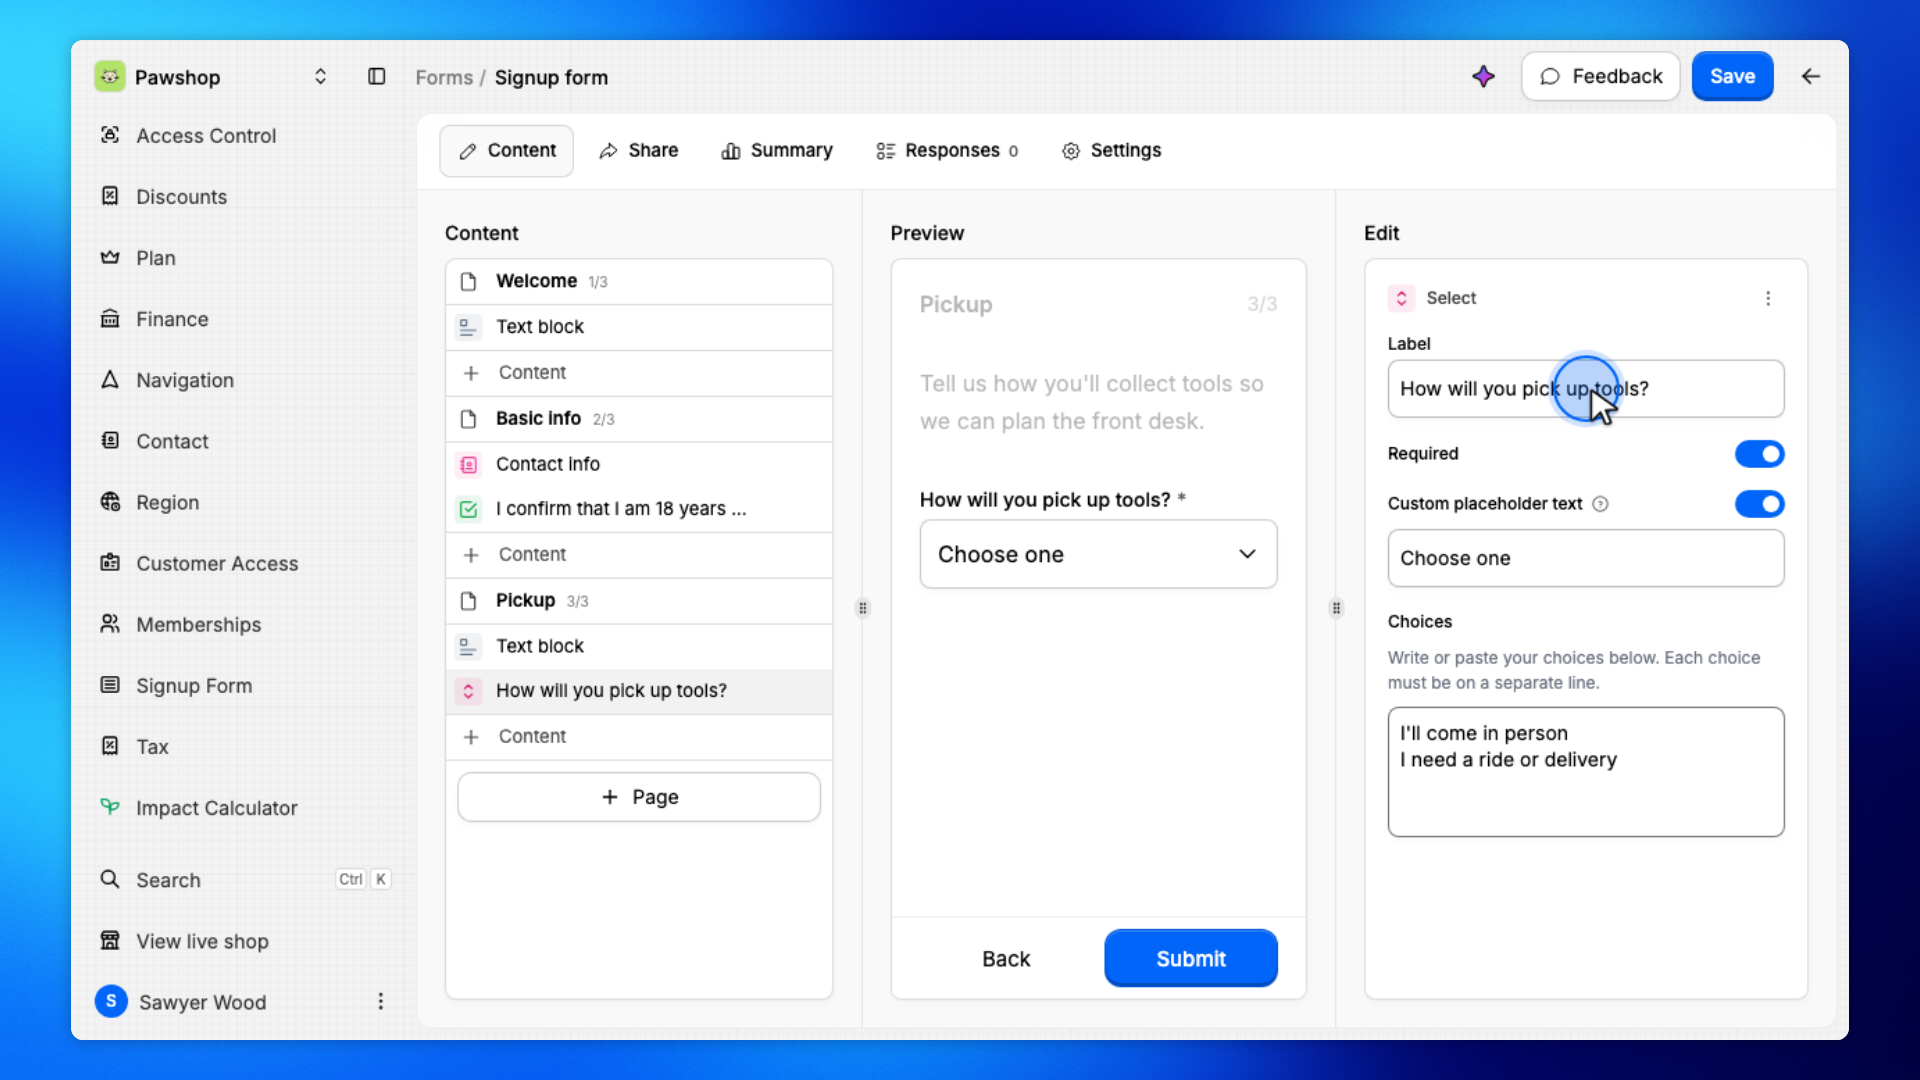Click the Navigation arrow icon

pyautogui.click(x=110, y=380)
